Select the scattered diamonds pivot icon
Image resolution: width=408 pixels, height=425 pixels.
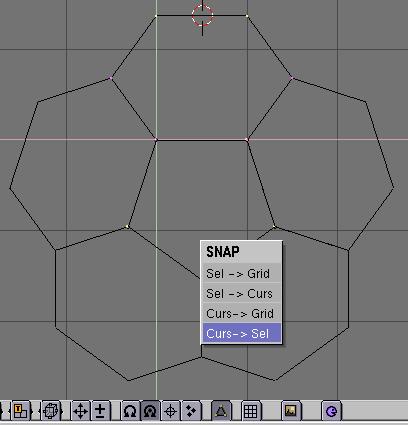tap(191, 410)
